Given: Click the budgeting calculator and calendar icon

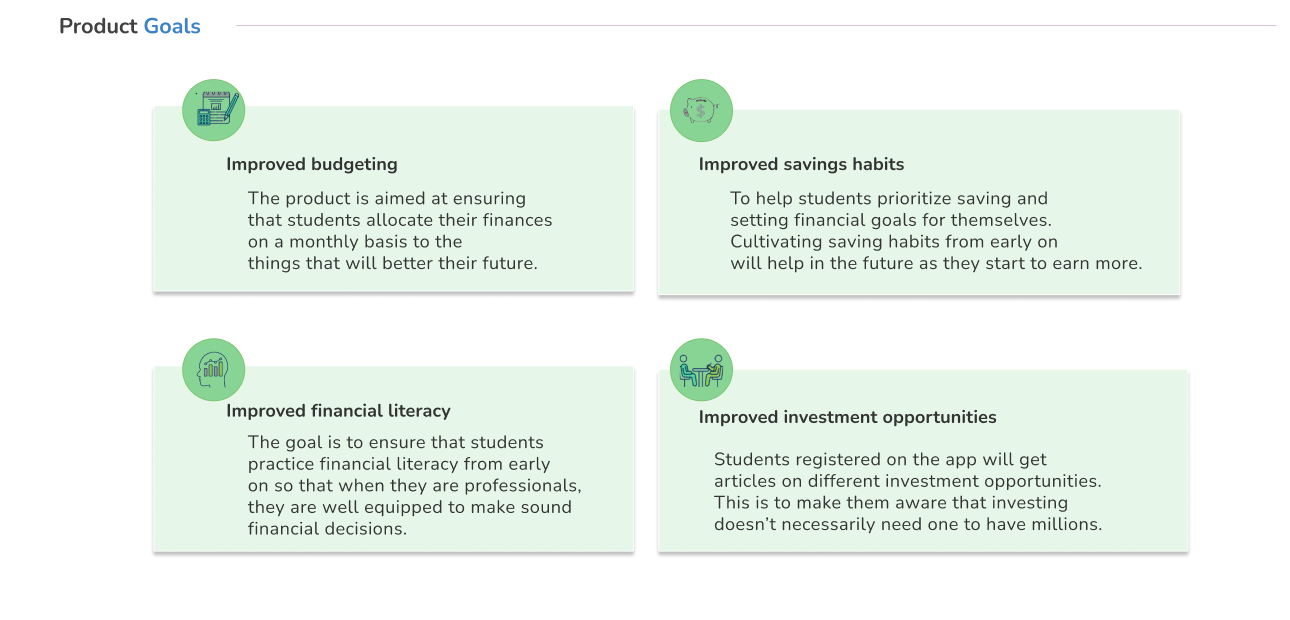Looking at the screenshot, I should (x=213, y=110).
